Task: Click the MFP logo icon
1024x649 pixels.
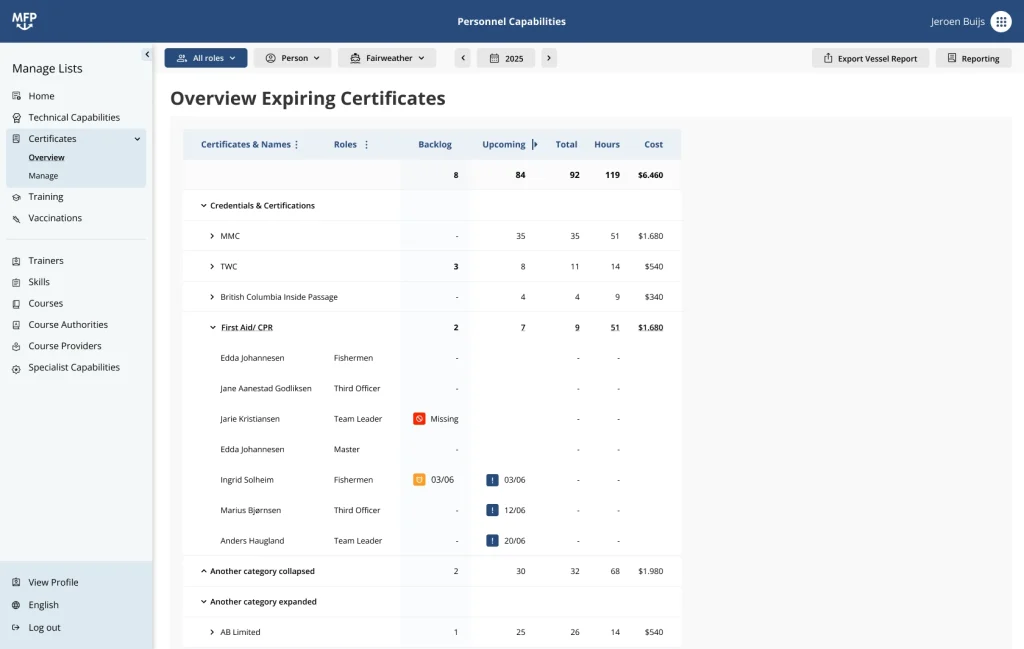Action: point(24,21)
